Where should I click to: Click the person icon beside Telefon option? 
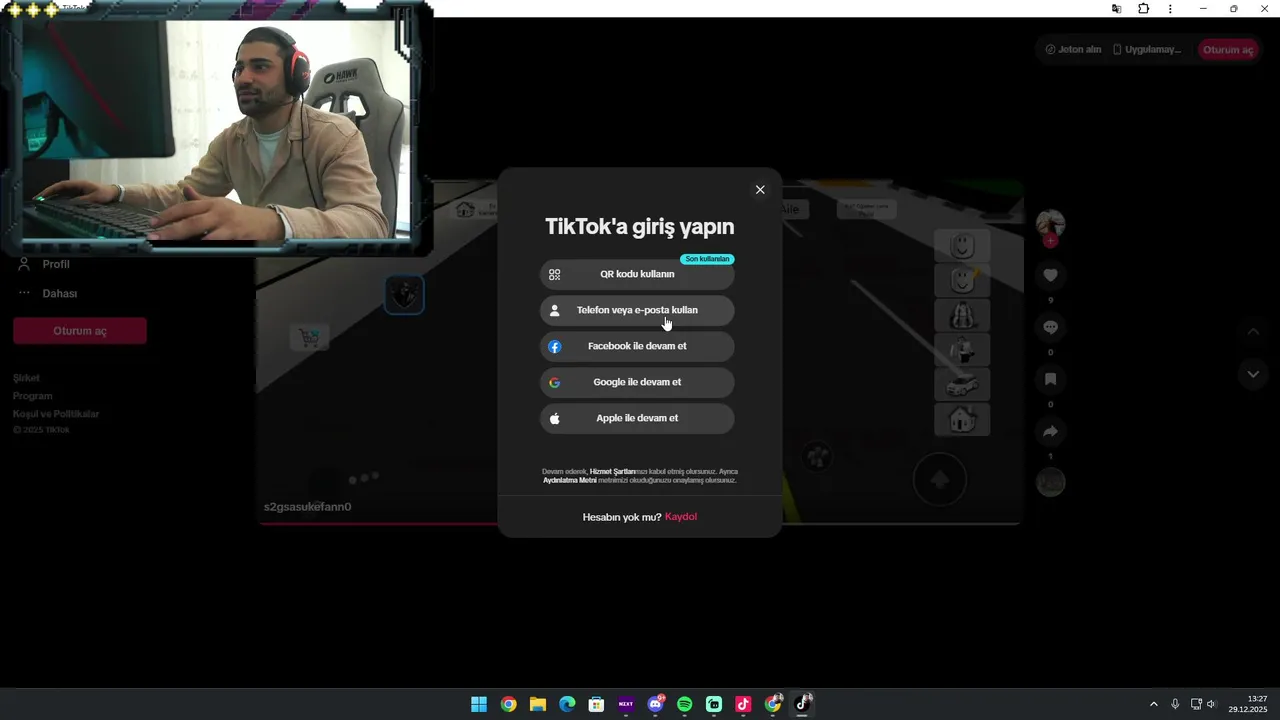[x=555, y=310]
